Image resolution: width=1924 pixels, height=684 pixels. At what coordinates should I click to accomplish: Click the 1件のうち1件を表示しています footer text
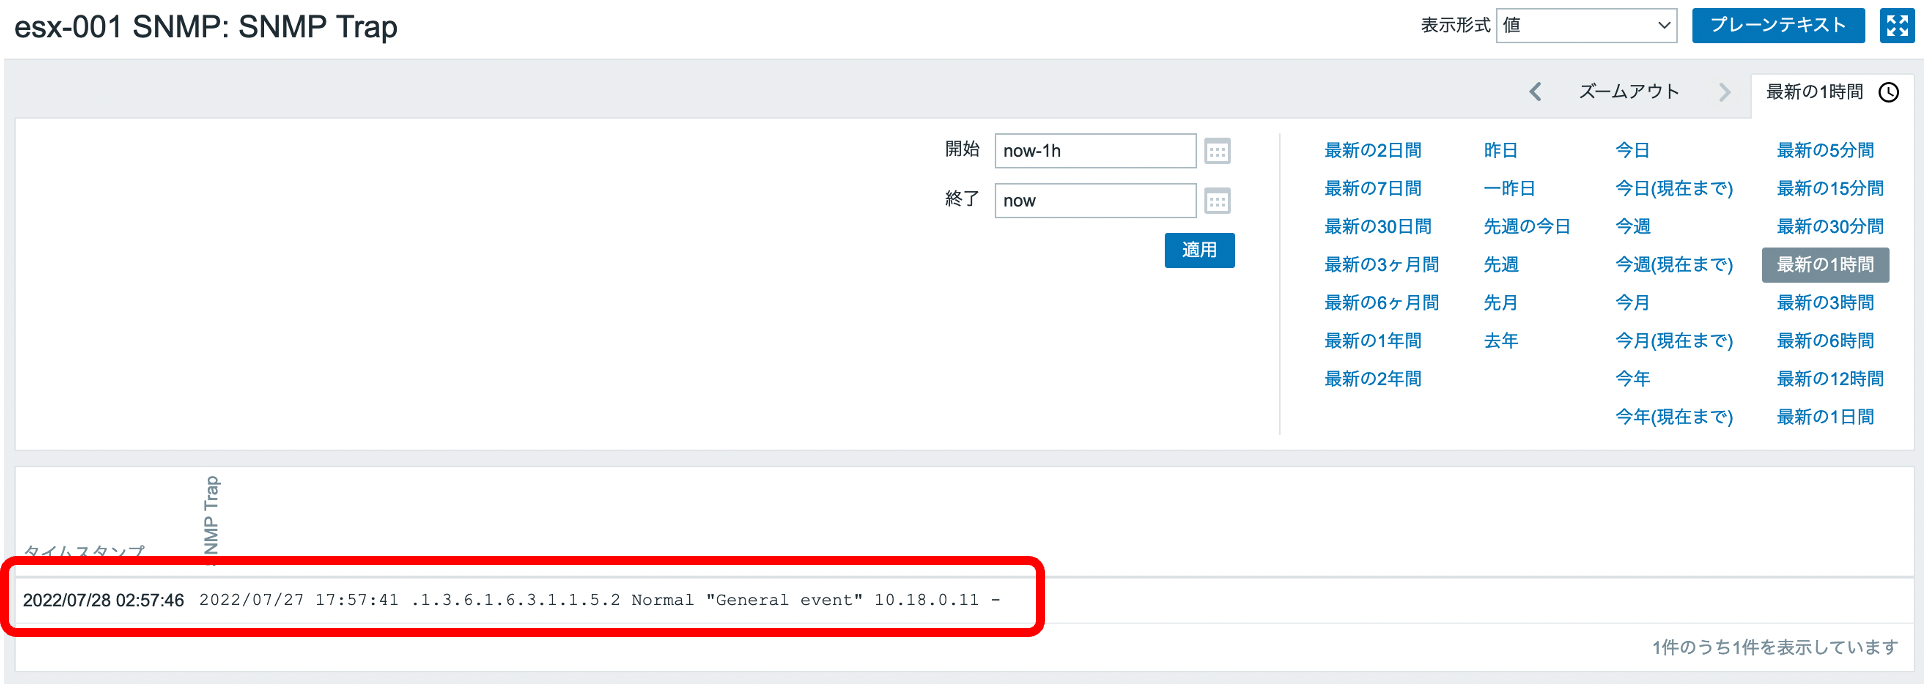(1775, 647)
